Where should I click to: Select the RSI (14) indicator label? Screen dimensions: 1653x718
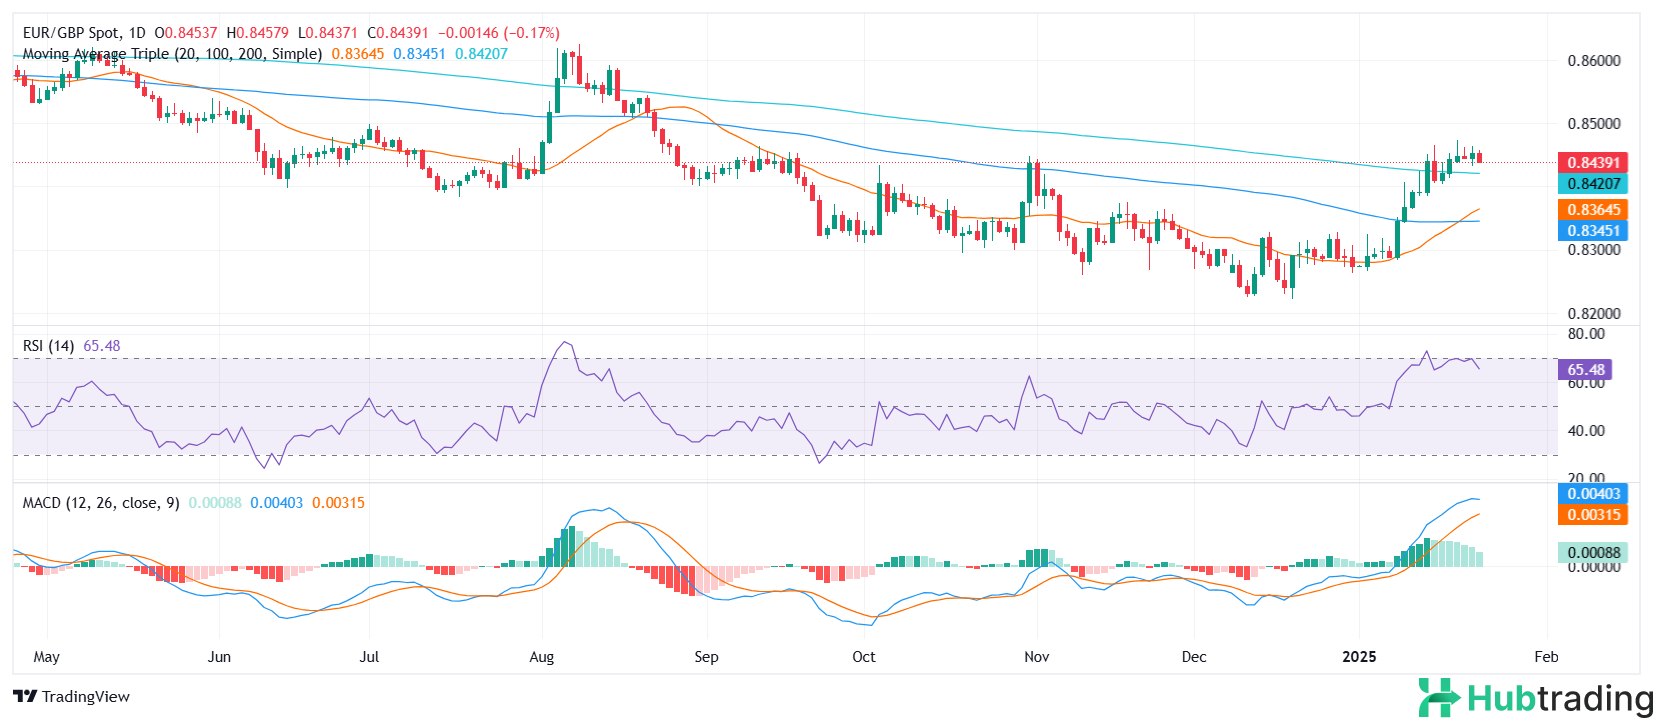(48, 346)
